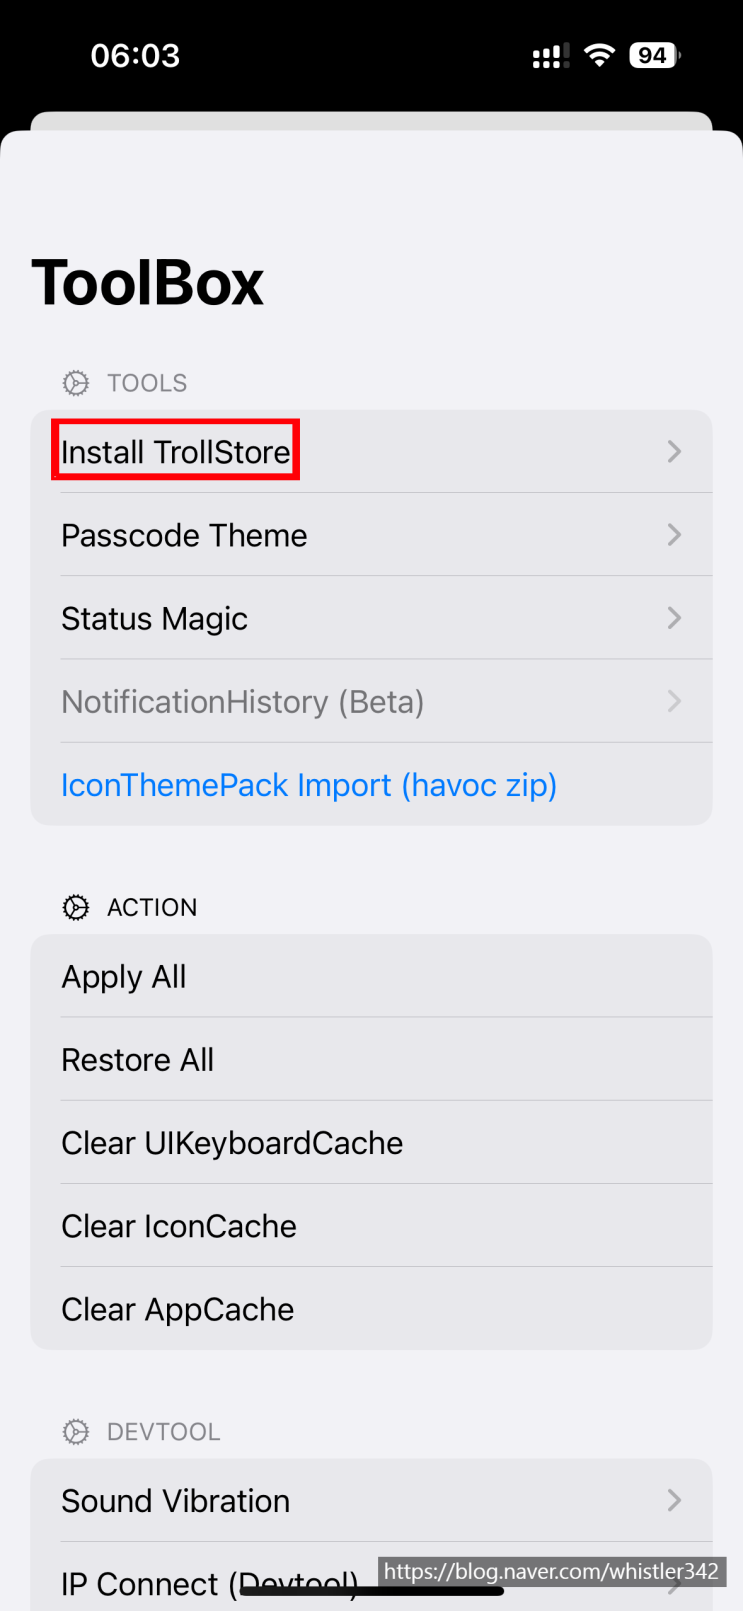The image size is (743, 1611).
Task: Open IconThemePack Import (havoc zip) link
Action: (x=309, y=785)
